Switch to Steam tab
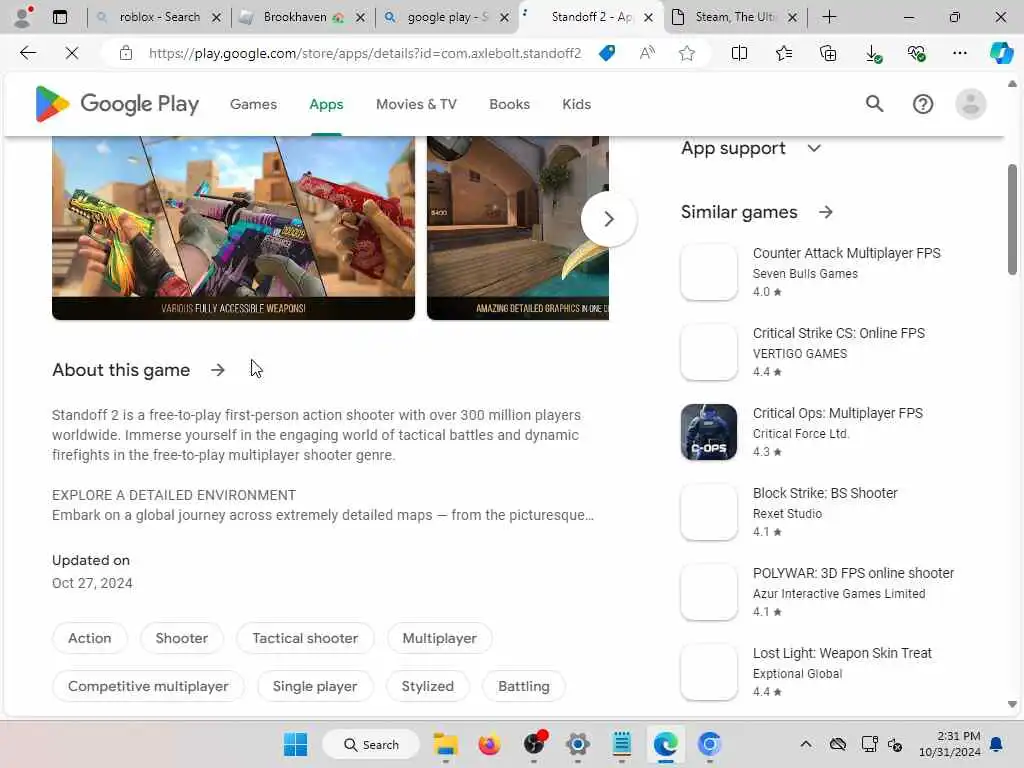The height and width of the screenshot is (768, 1024). [733, 17]
